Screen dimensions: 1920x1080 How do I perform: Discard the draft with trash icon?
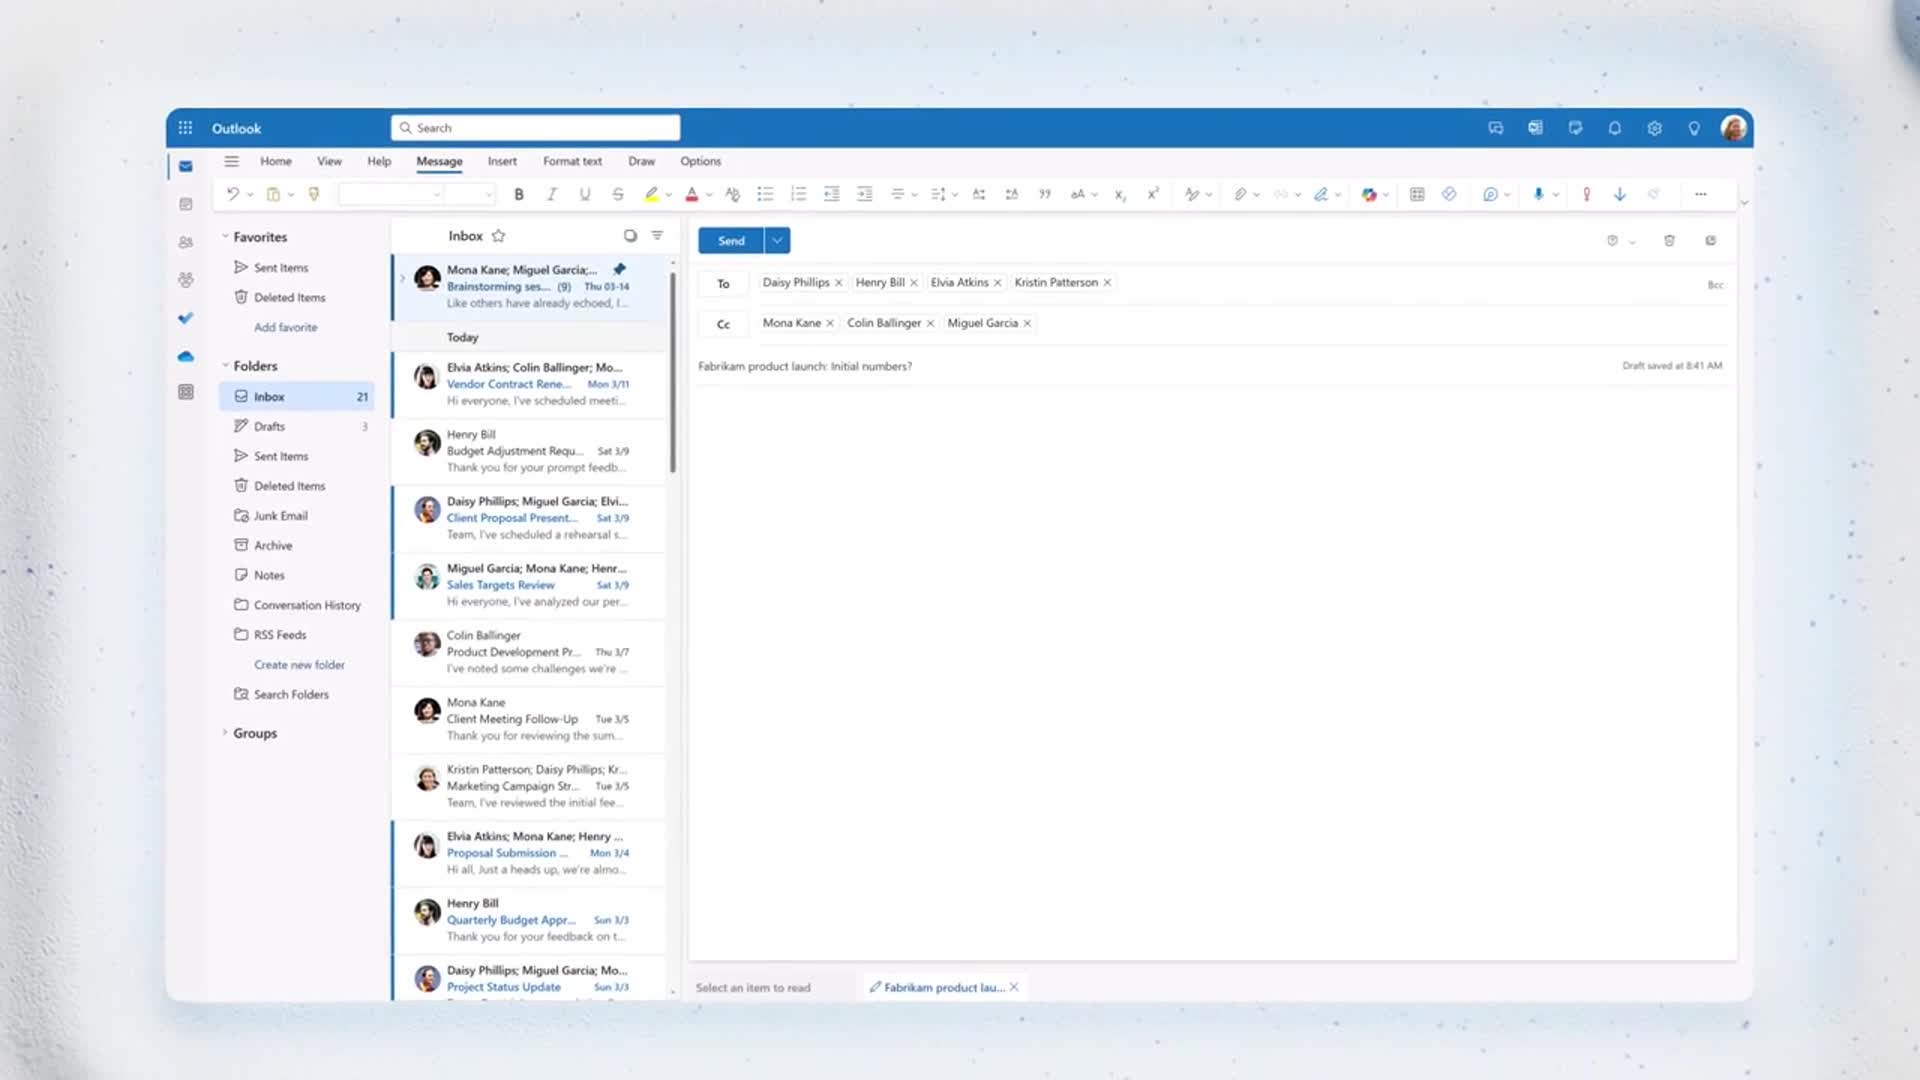coord(1669,241)
